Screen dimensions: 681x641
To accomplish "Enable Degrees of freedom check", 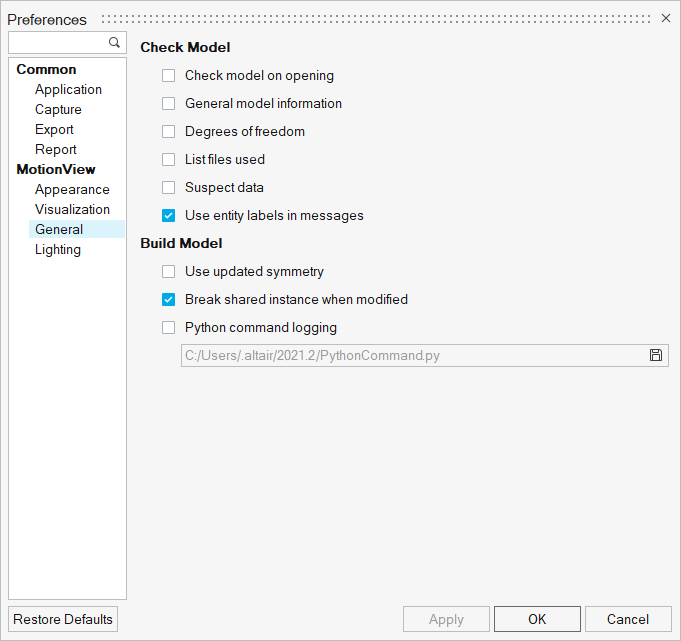I will (169, 132).
